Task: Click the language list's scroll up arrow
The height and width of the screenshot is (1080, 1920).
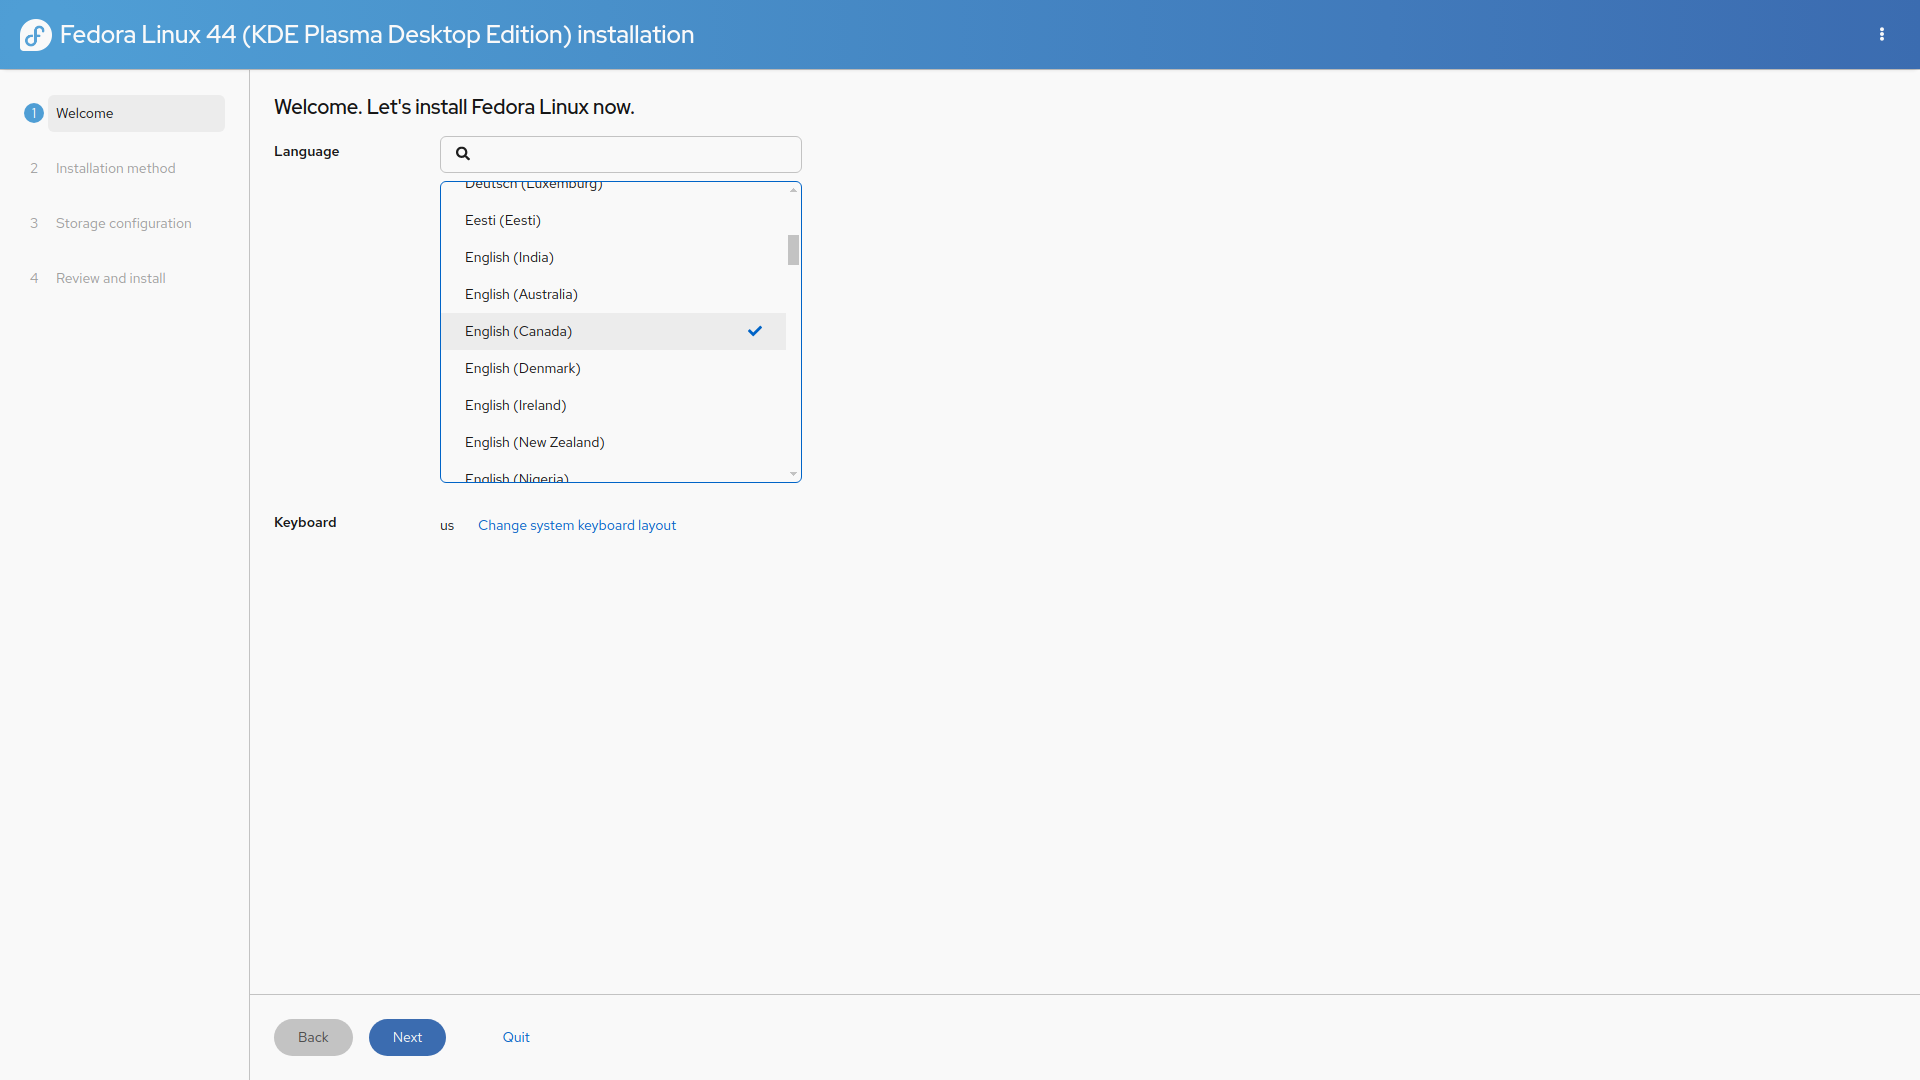Action: 793,190
